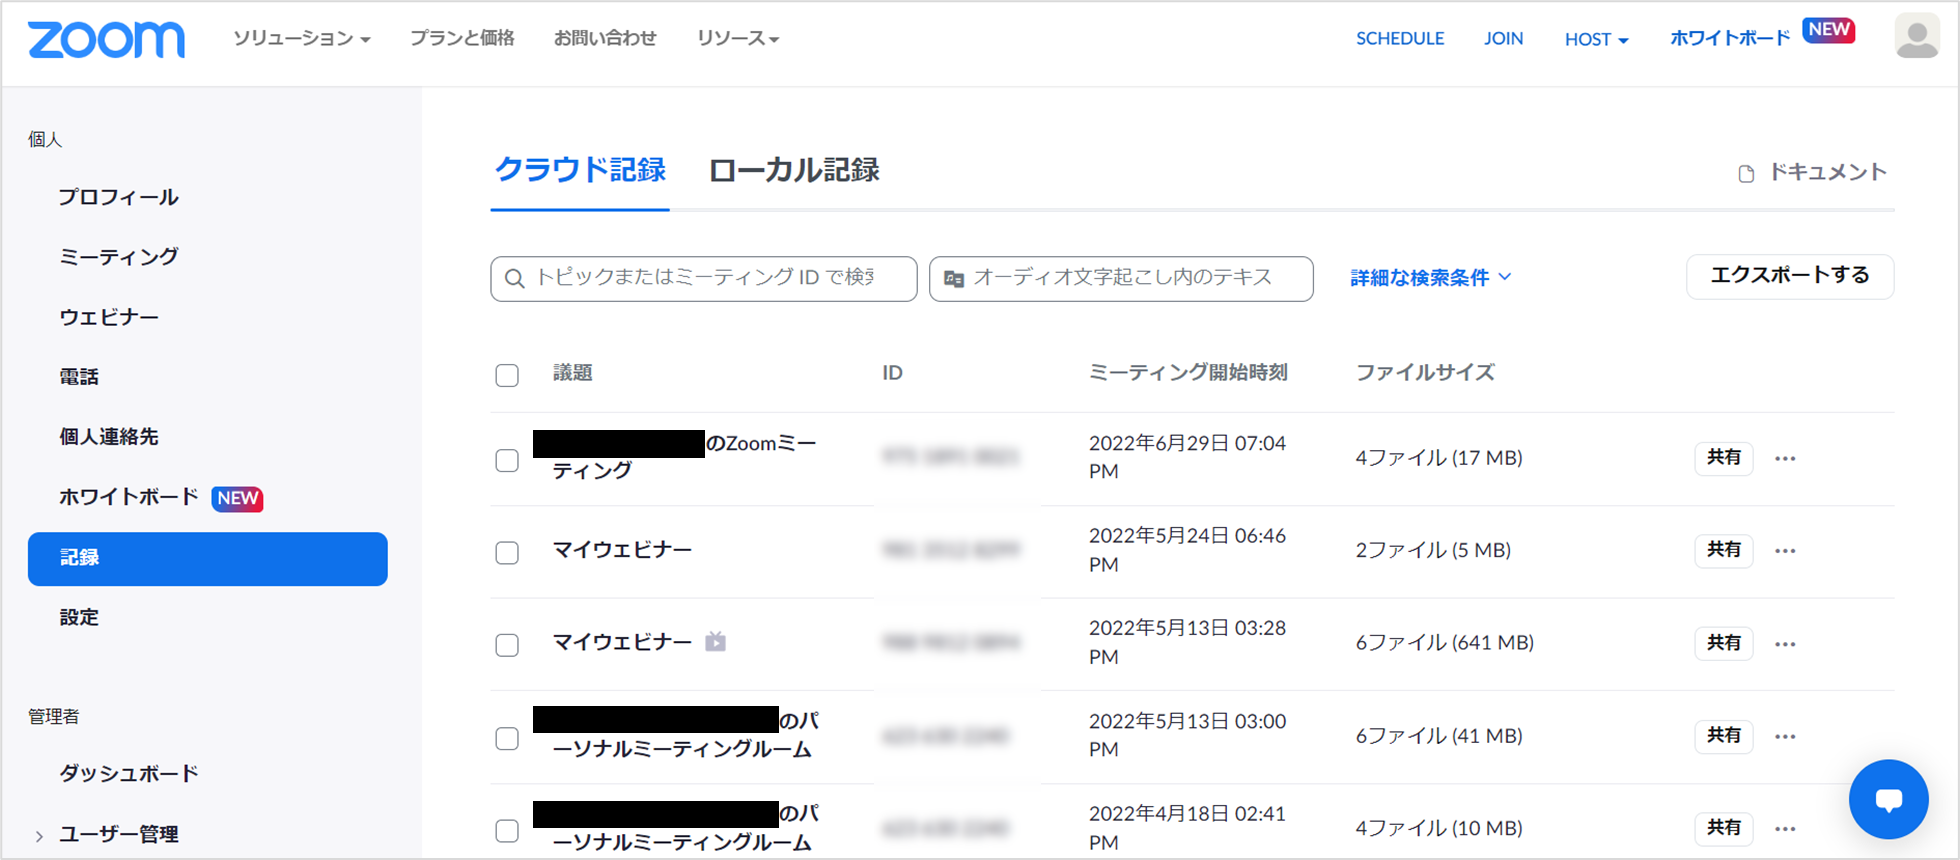Click the 2ファイル (5 MB) file size

[x=1433, y=550]
